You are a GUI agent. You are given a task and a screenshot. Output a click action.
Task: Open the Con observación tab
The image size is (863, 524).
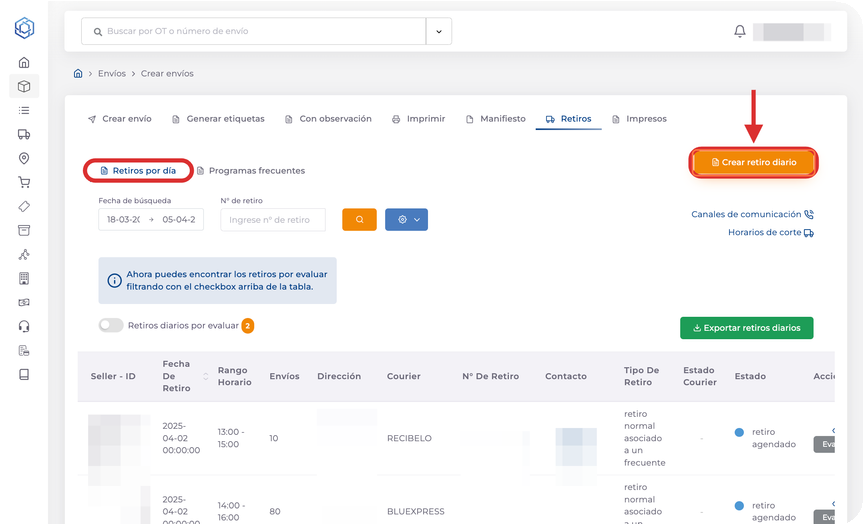point(328,118)
